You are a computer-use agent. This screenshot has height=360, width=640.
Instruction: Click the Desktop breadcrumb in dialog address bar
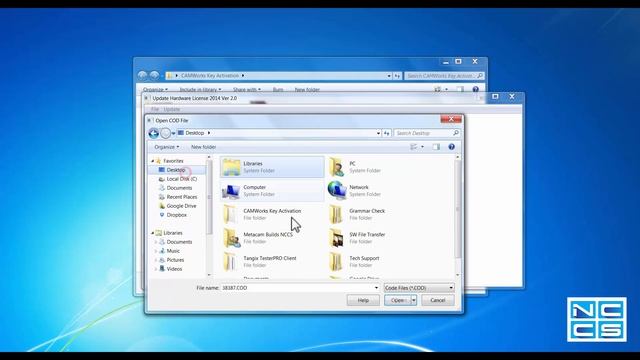(x=195, y=133)
